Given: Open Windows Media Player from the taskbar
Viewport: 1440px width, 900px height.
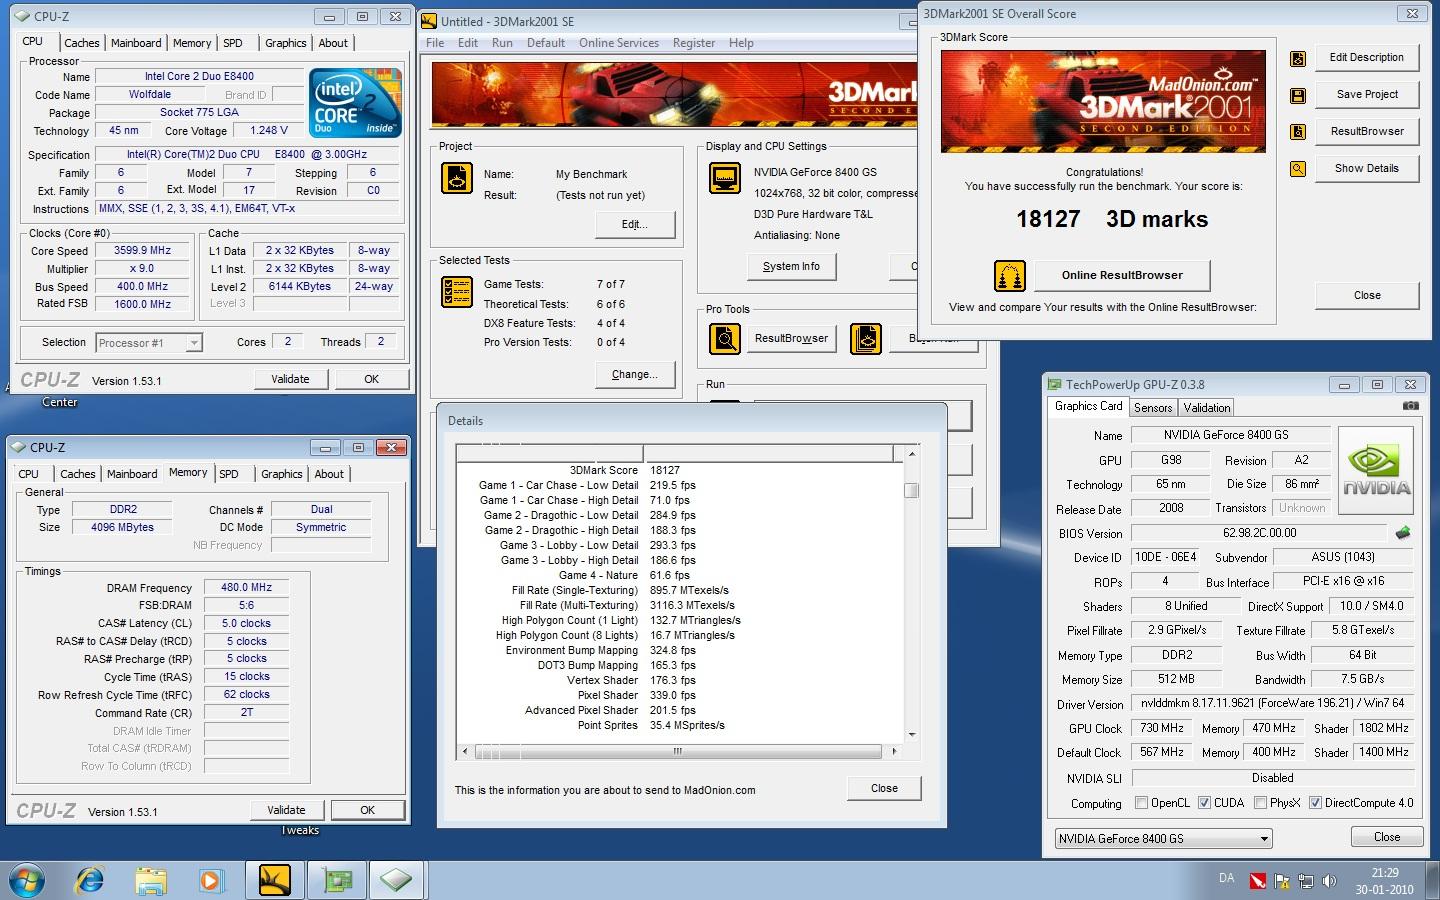Looking at the screenshot, I should (x=211, y=881).
